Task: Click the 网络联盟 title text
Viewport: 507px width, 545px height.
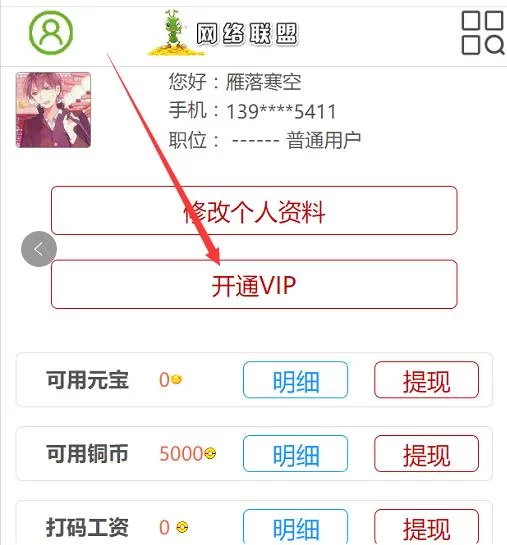Action: (247, 34)
